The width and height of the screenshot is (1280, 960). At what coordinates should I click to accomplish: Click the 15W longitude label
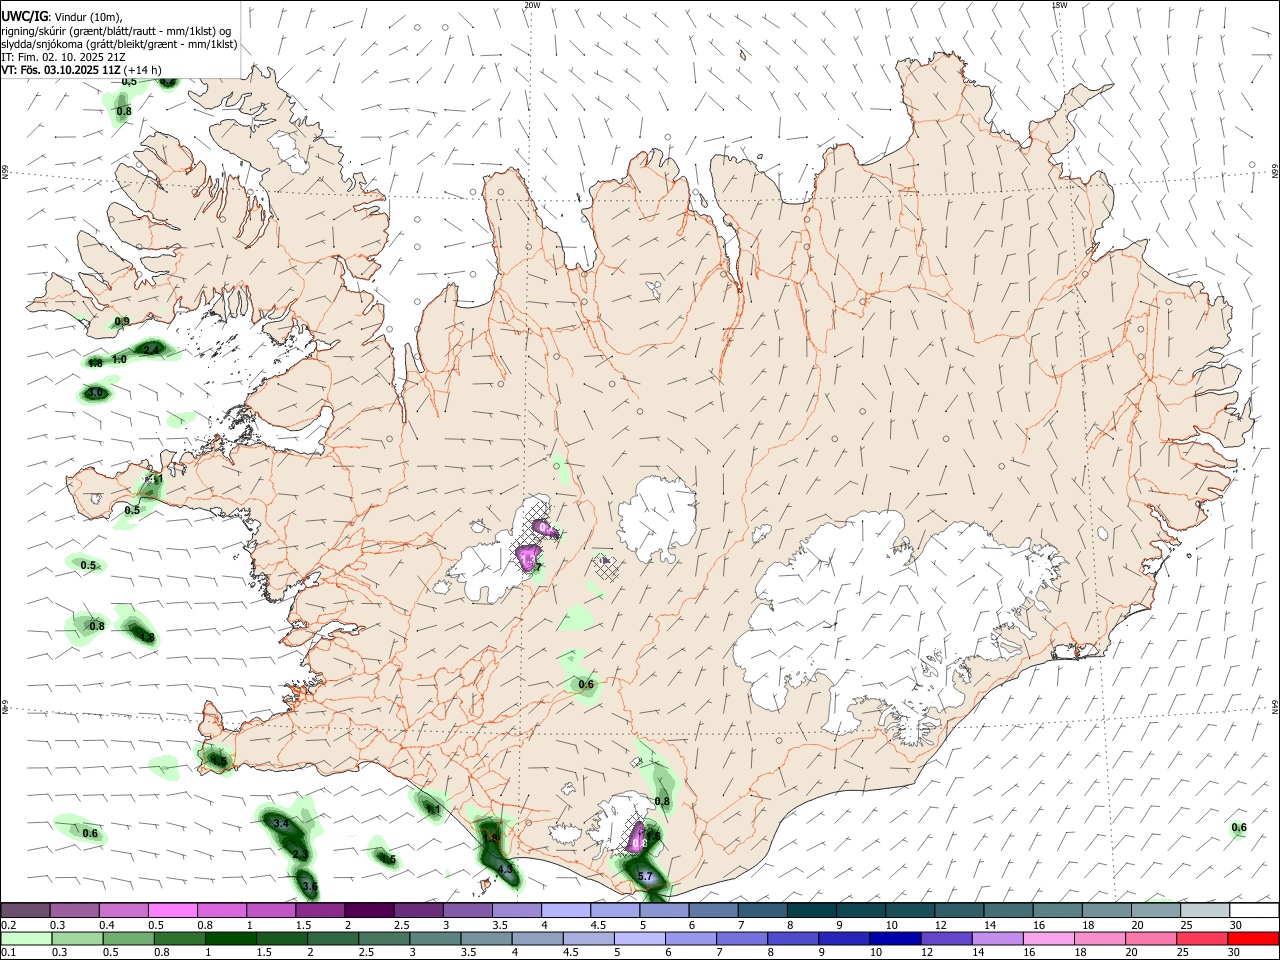(x=1059, y=5)
